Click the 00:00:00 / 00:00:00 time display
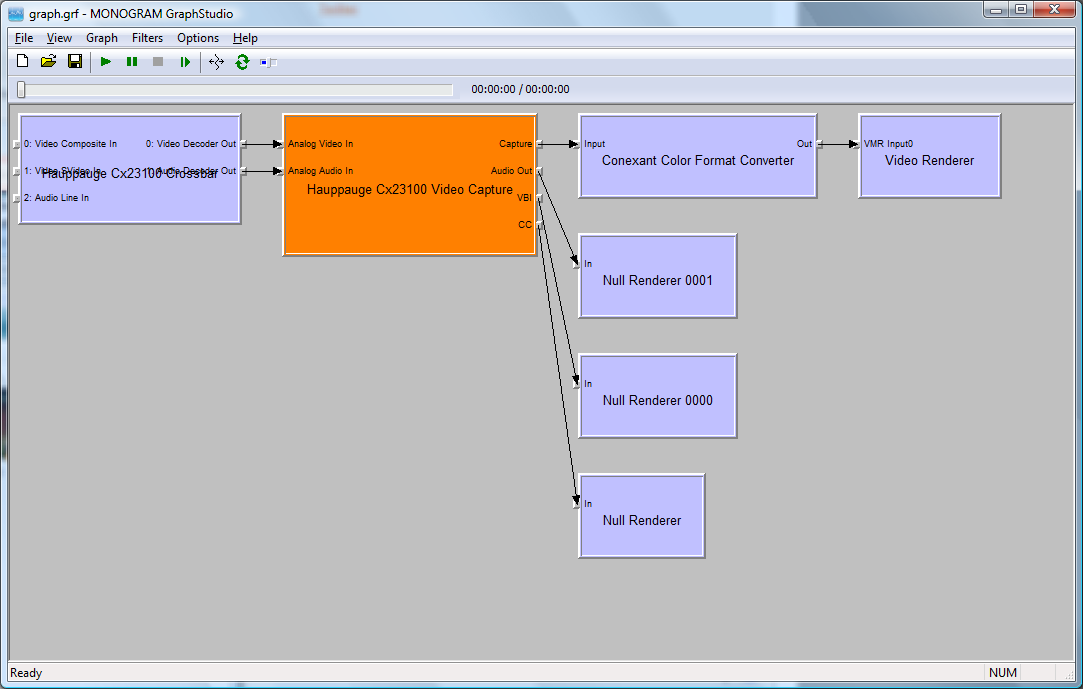The height and width of the screenshot is (689, 1083). (520, 89)
